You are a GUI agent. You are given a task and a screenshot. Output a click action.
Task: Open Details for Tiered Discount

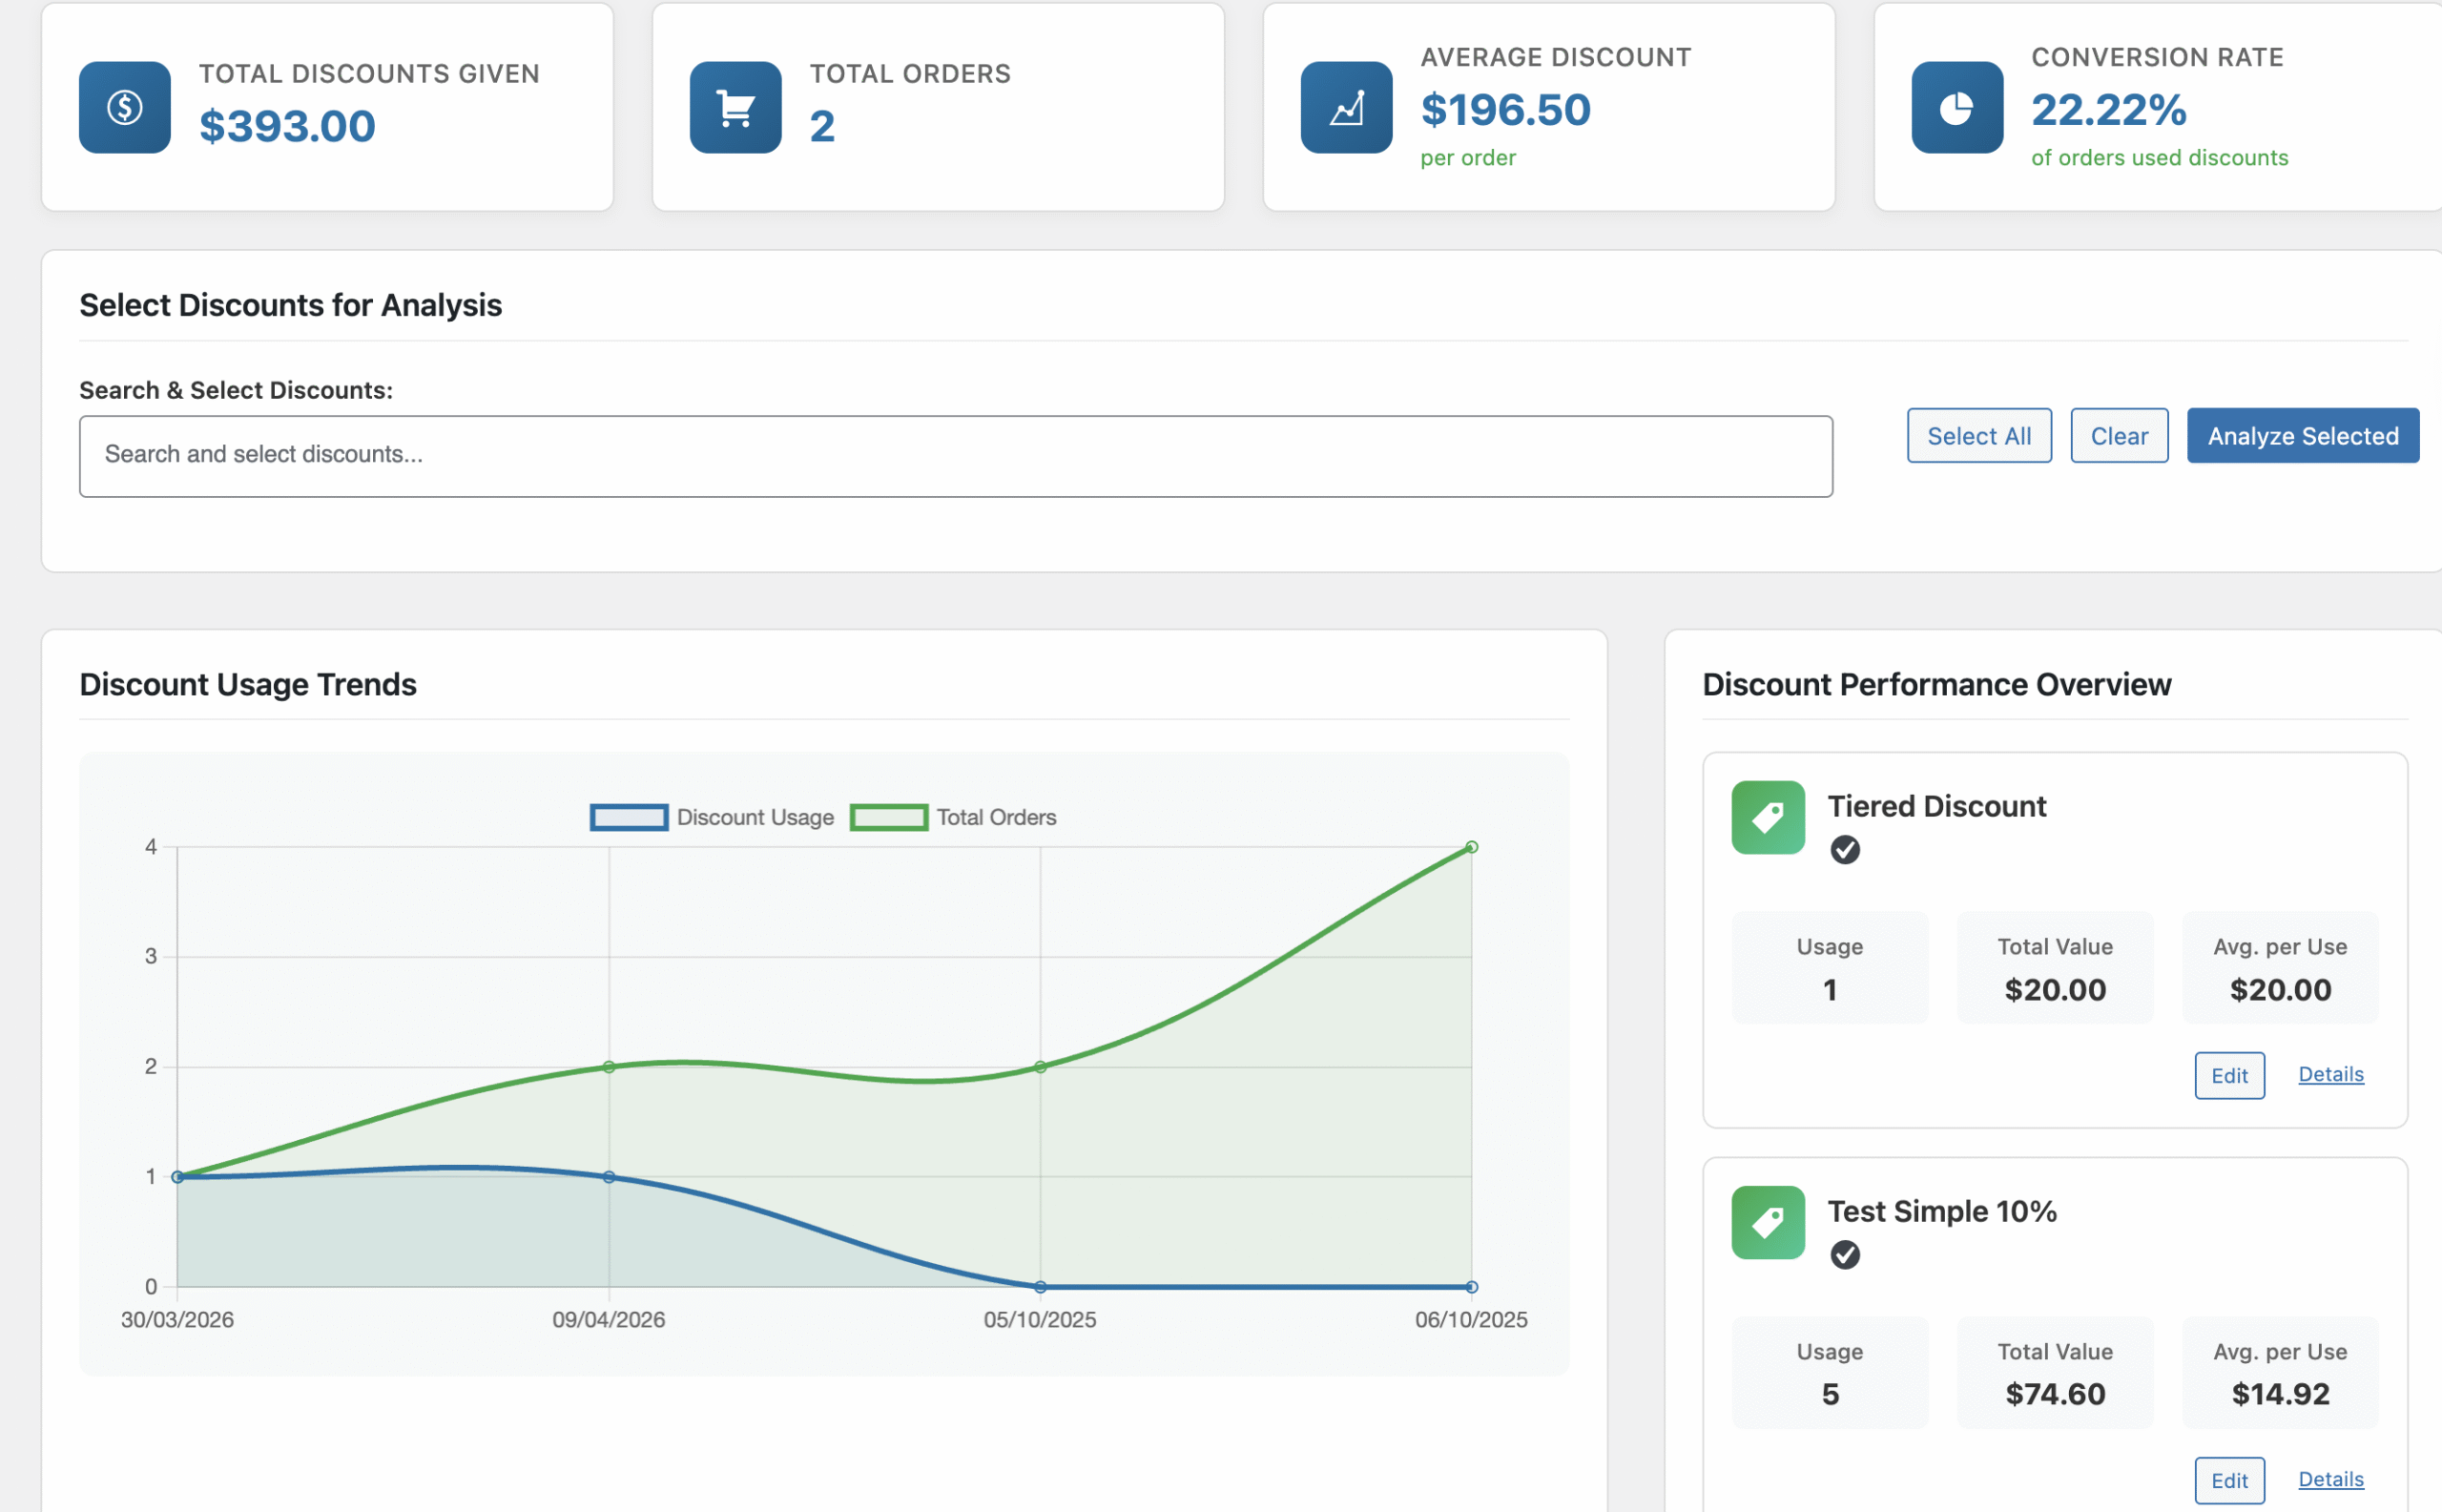pyautogui.click(x=2330, y=1074)
